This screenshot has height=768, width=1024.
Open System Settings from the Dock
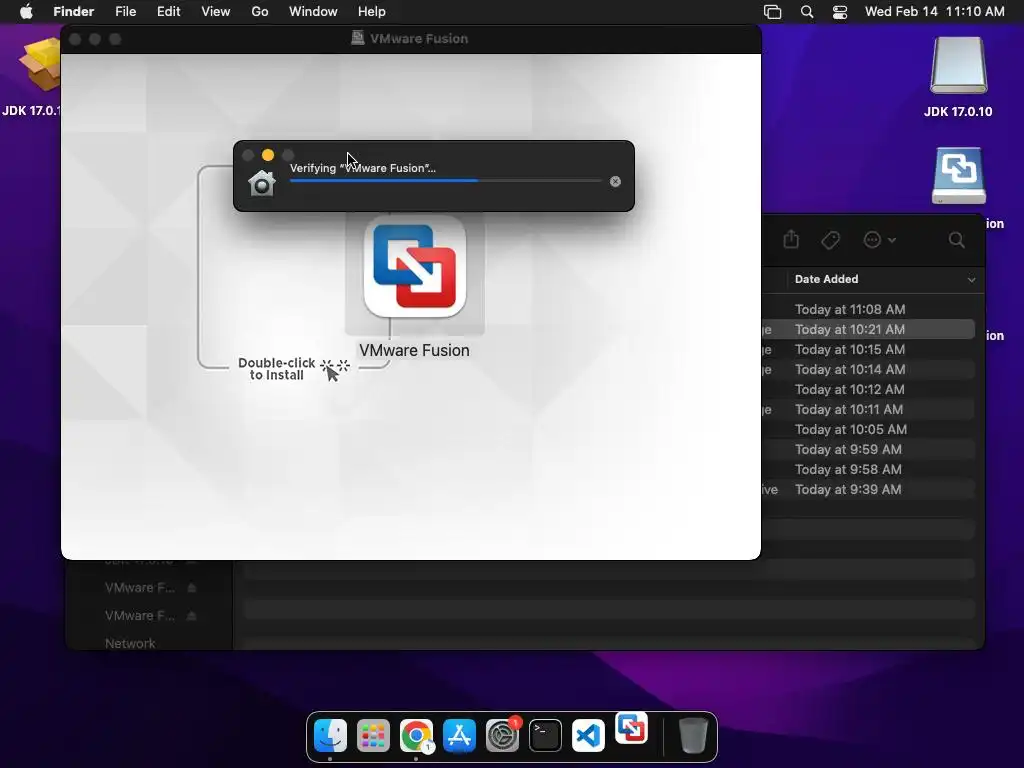tap(502, 736)
